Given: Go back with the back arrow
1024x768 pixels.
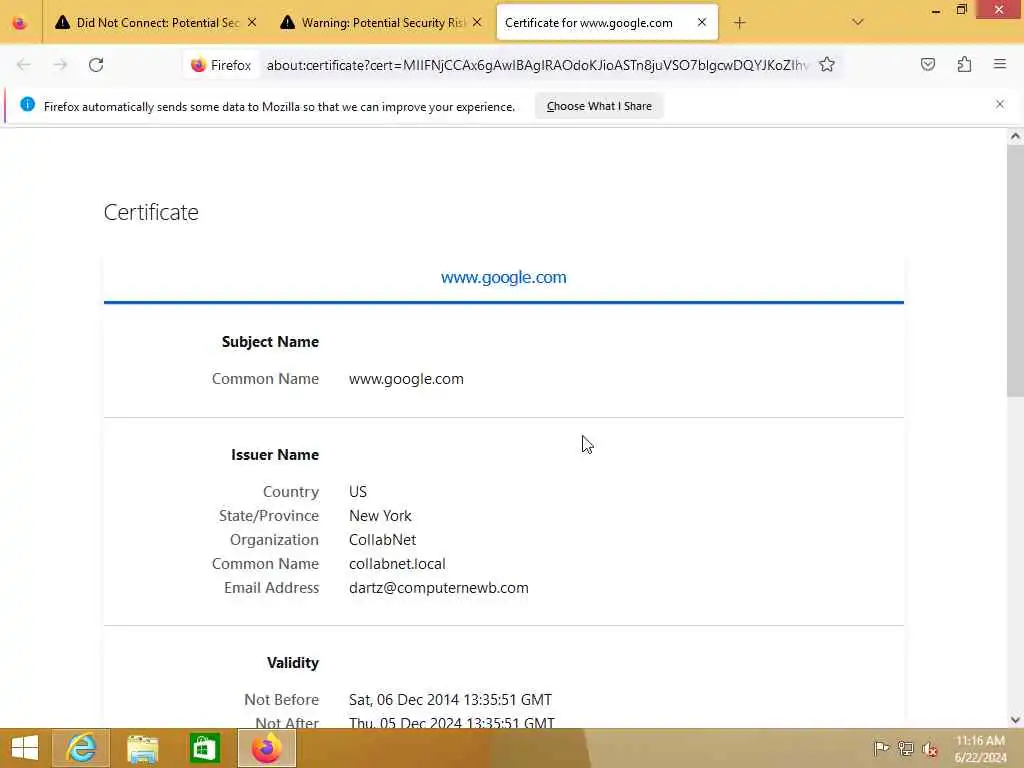Looking at the screenshot, I should (24, 65).
